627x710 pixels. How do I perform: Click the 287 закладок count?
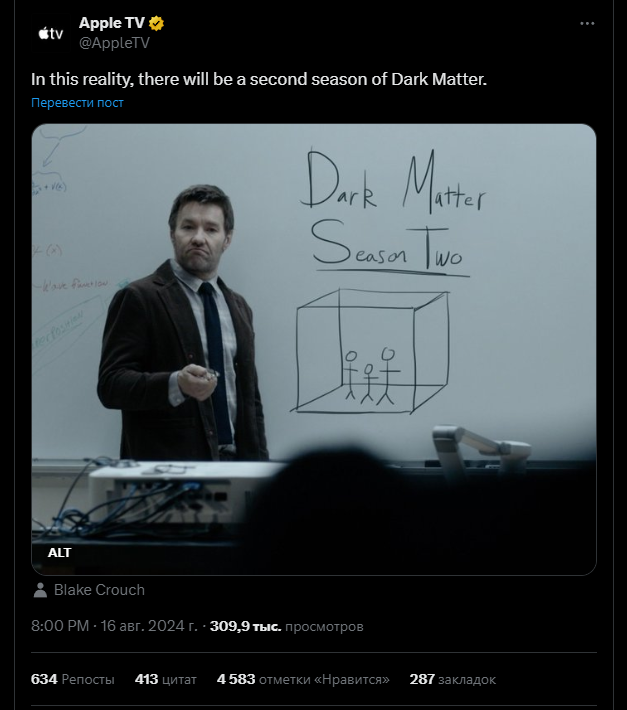click(x=453, y=679)
